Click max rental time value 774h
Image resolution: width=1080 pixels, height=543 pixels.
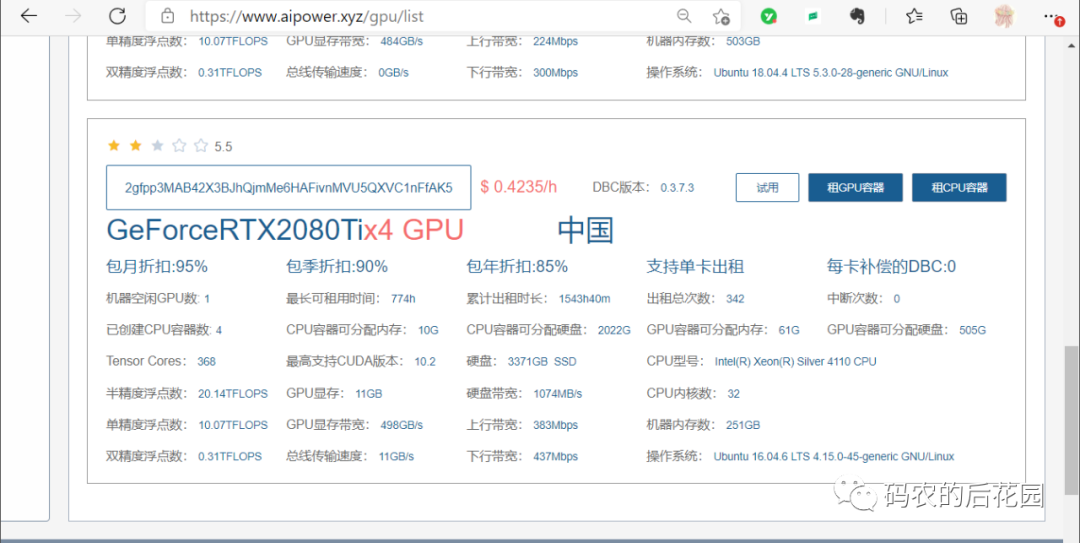(403, 299)
